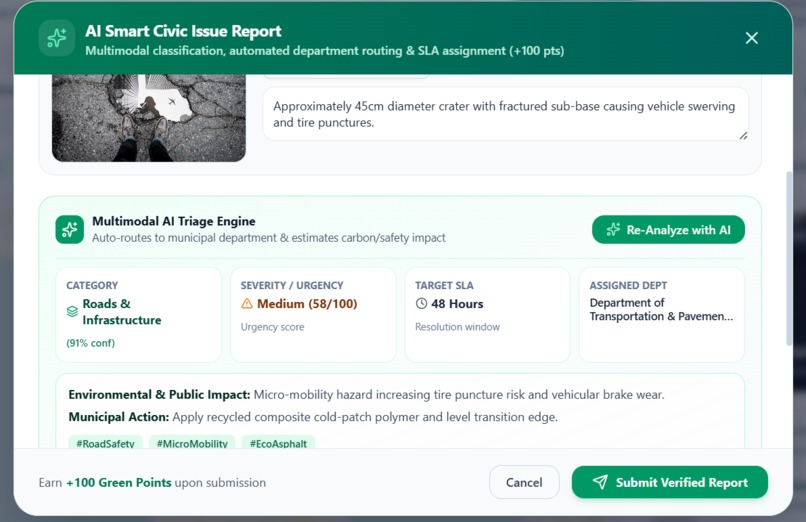Click the Re-Analyze button's sparkle icon
This screenshot has width=806, height=522.
(613, 230)
